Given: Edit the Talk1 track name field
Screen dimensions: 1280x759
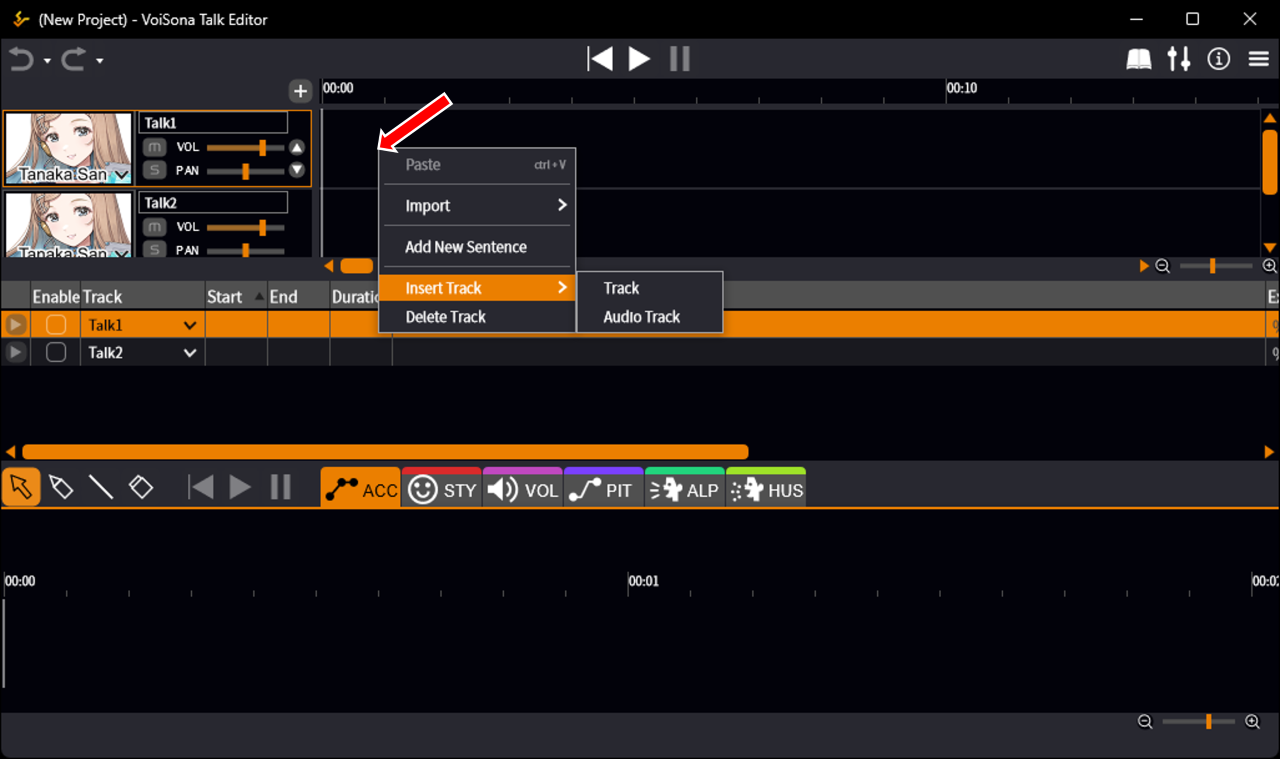Looking at the screenshot, I should tap(213, 123).
